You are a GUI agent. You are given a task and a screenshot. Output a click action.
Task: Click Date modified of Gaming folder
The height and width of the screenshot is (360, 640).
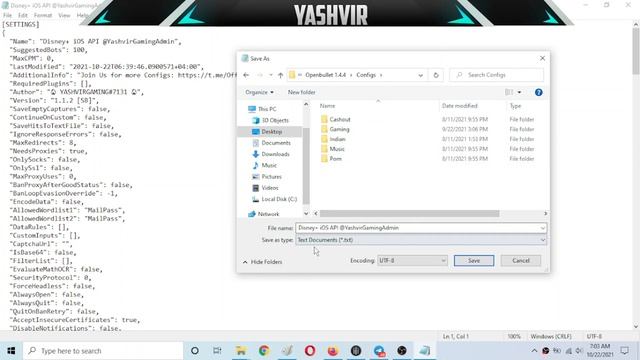pyautogui.click(x=464, y=129)
